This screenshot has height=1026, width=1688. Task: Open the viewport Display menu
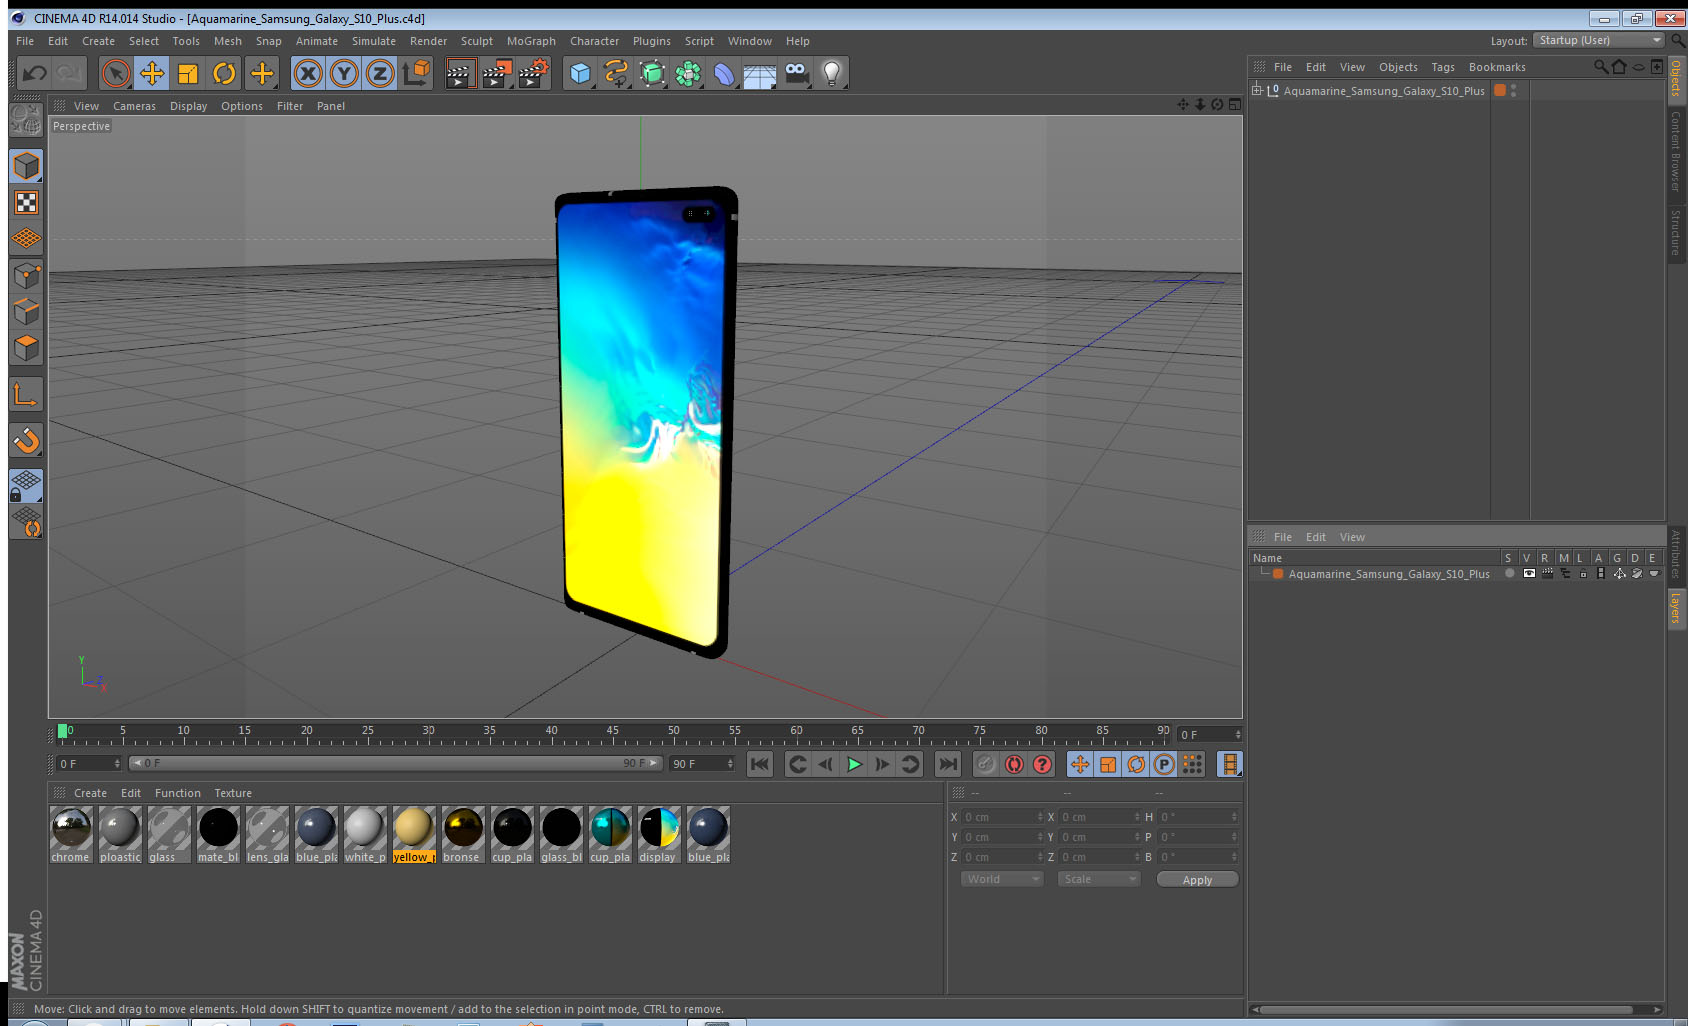click(x=188, y=106)
